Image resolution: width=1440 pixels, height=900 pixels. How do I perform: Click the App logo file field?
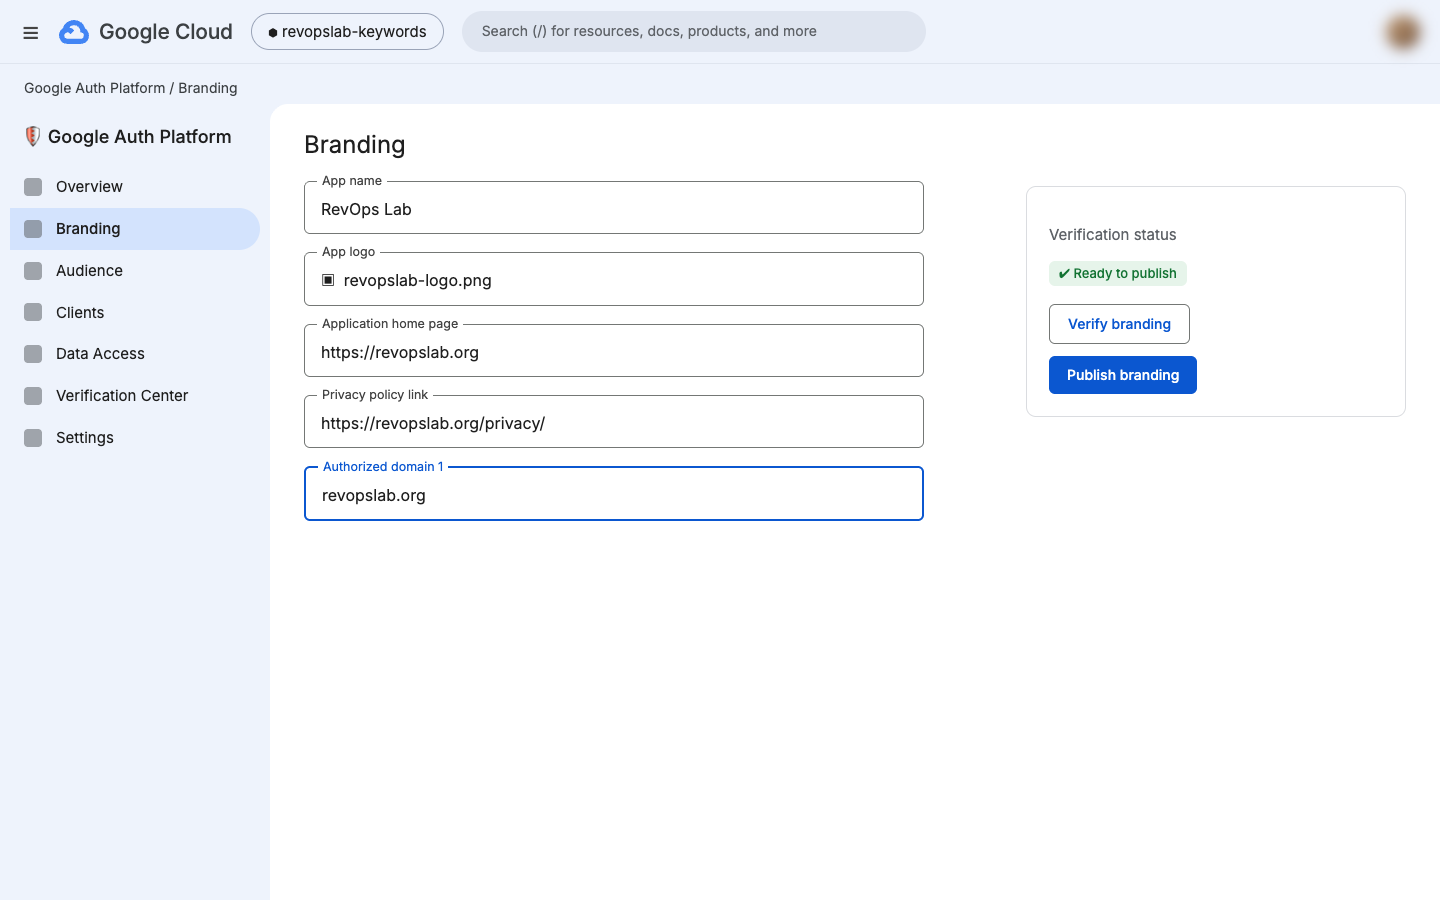click(x=614, y=279)
